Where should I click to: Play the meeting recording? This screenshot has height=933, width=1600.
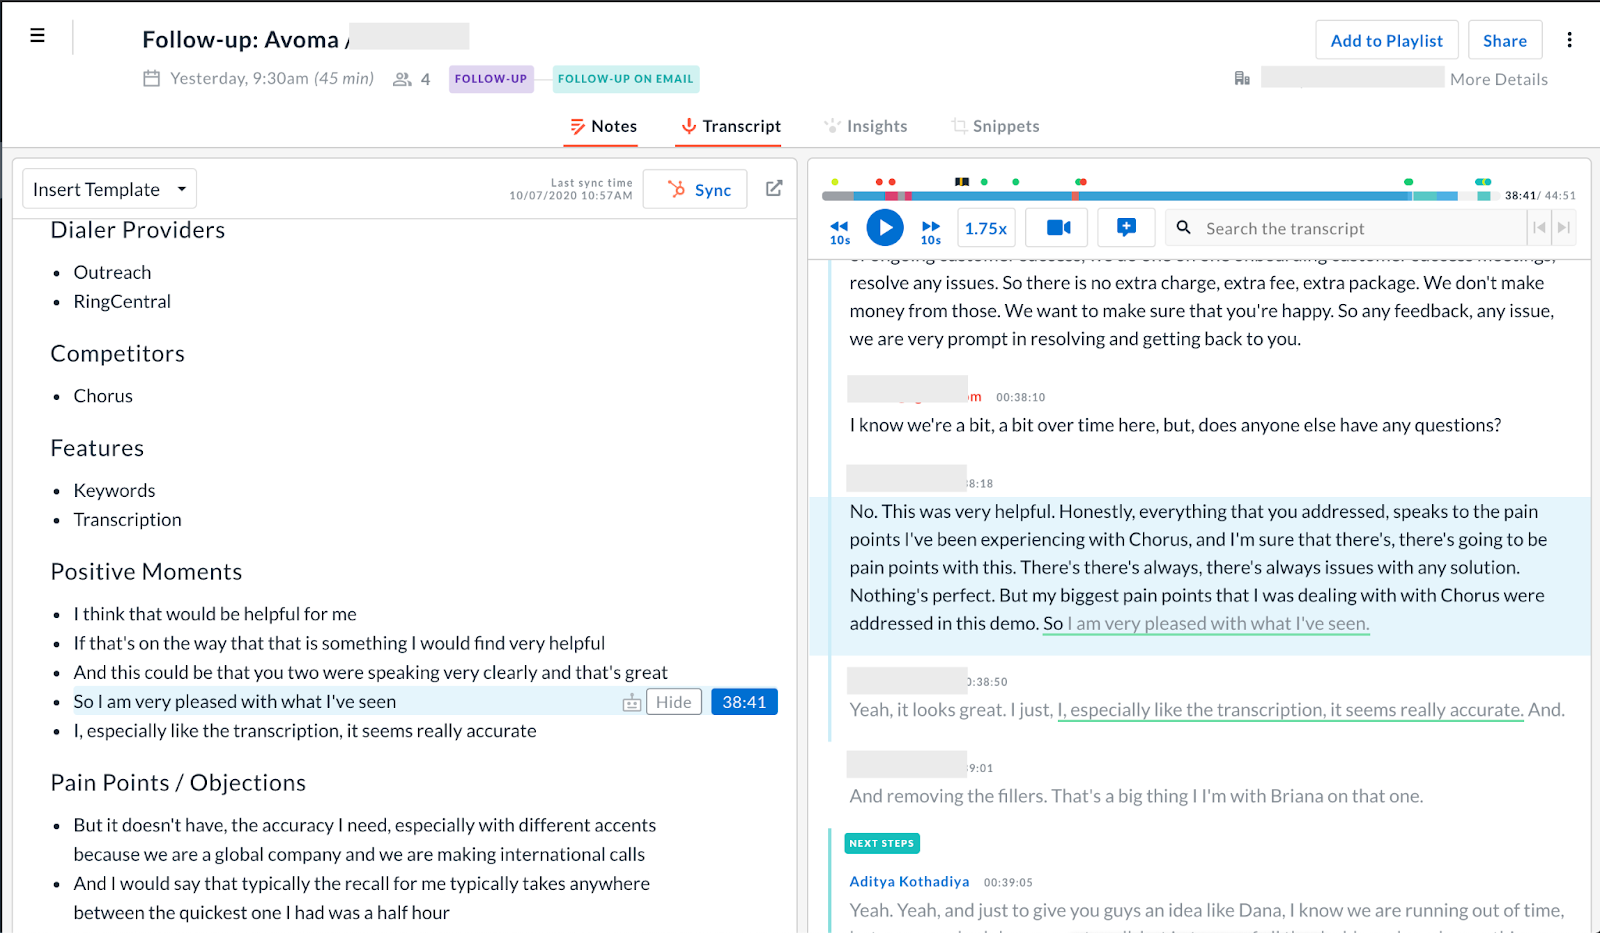coord(885,228)
